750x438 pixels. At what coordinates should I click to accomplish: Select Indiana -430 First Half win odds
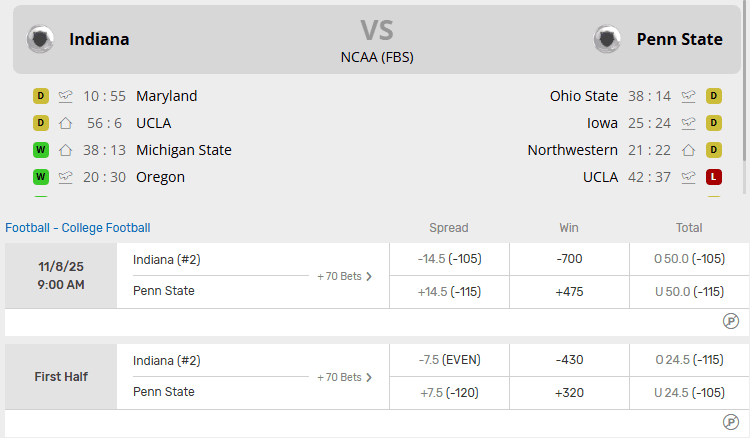(x=569, y=360)
